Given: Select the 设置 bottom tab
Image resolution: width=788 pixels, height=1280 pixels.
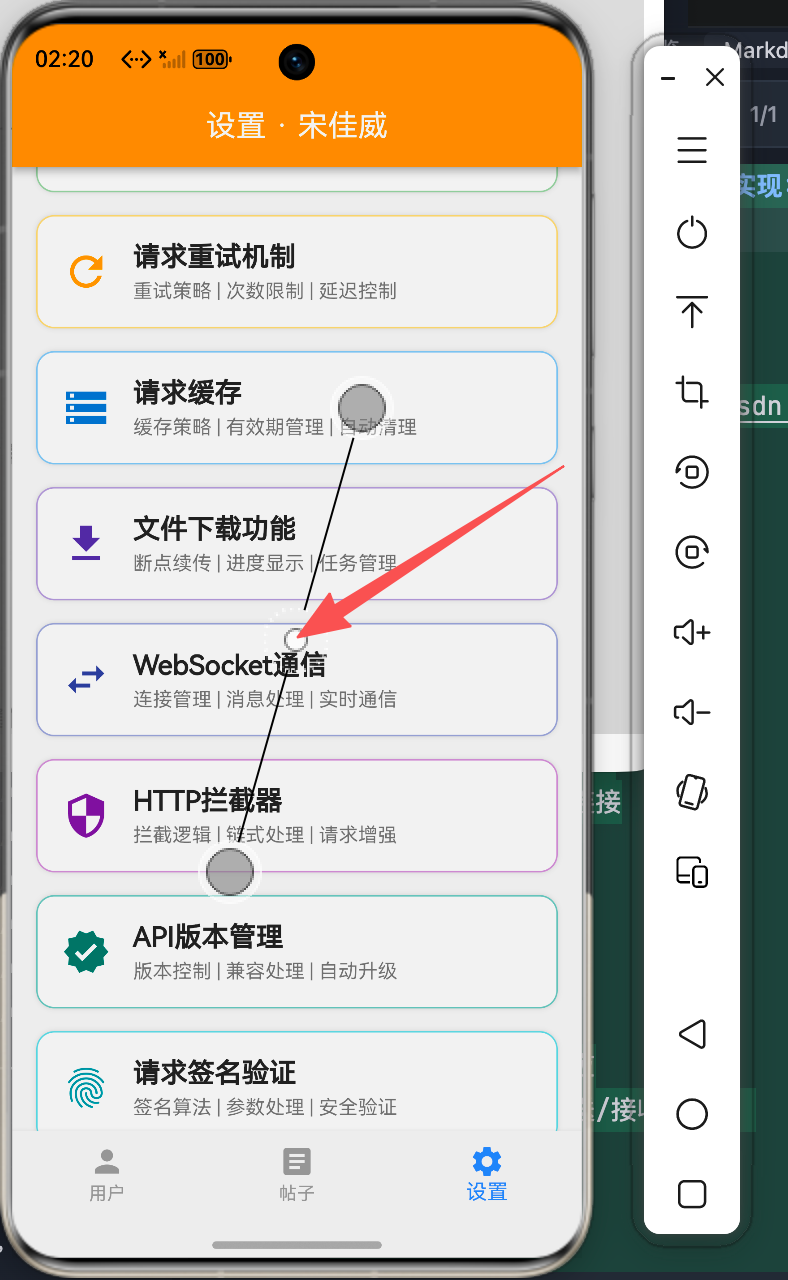Looking at the screenshot, I should click(487, 1175).
